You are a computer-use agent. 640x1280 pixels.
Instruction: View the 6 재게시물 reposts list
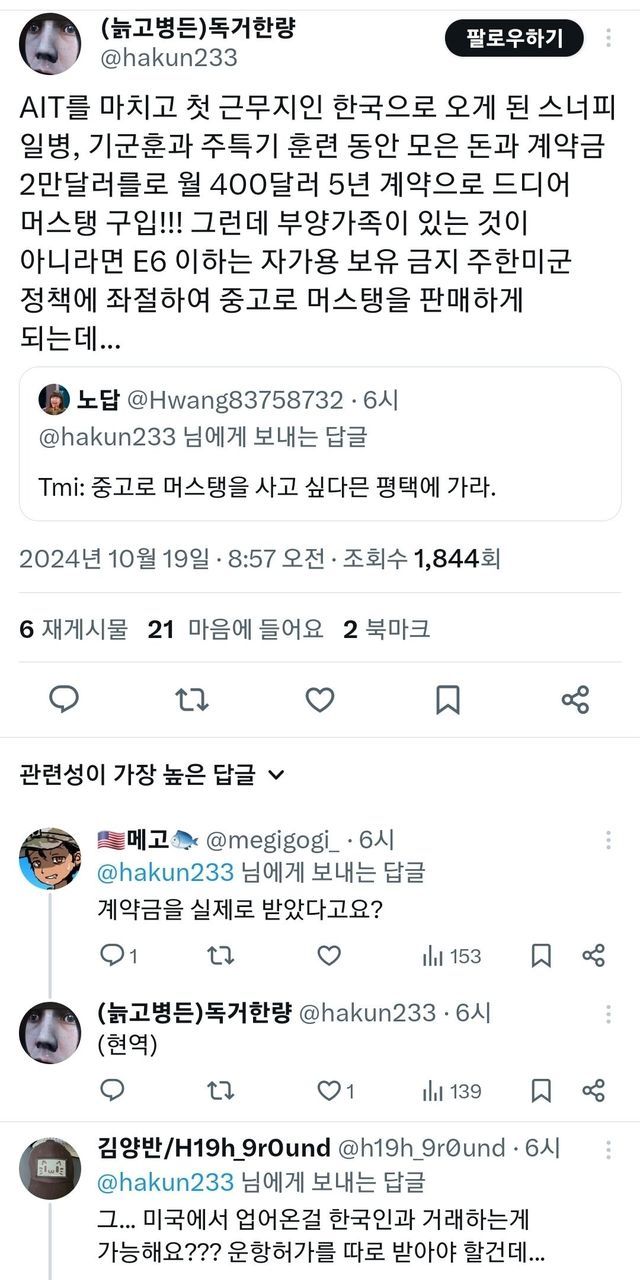[x=74, y=629]
